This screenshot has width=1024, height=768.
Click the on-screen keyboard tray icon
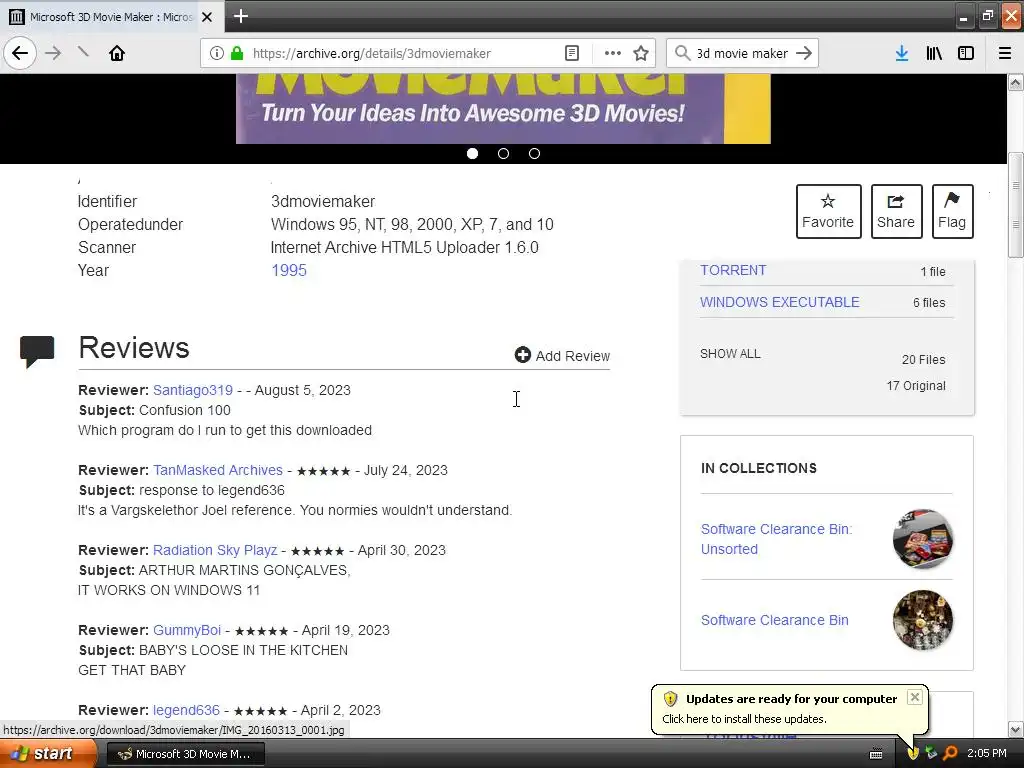coord(876,754)
